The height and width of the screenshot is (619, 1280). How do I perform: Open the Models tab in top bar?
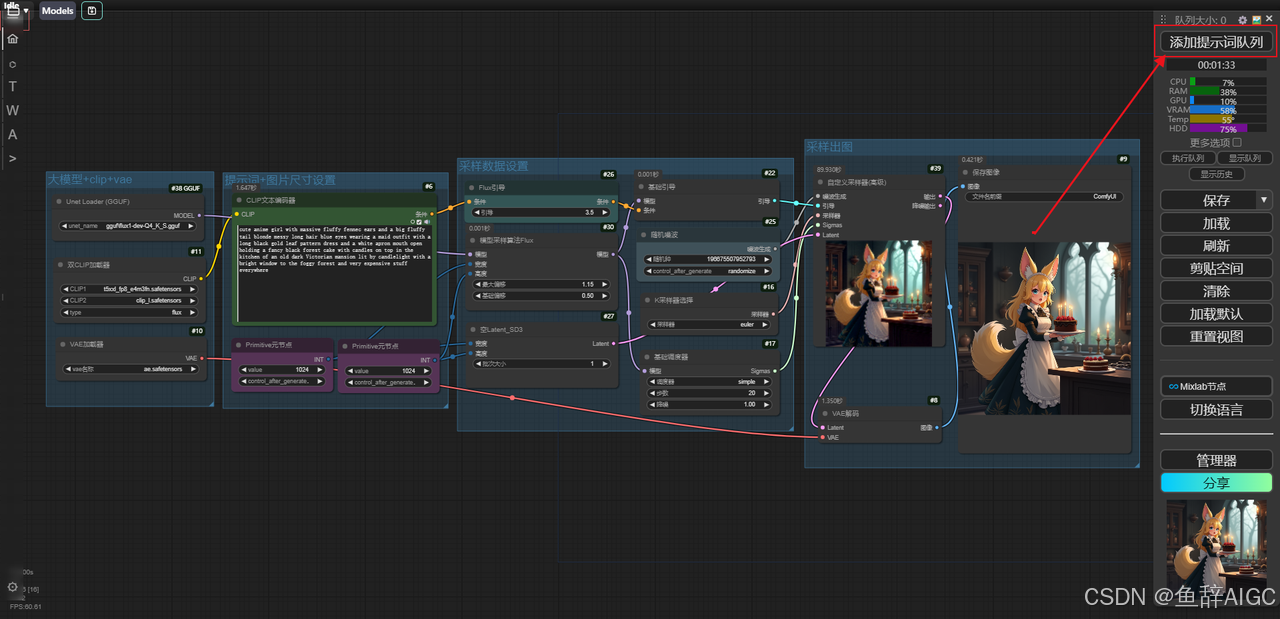pos(57,11)
